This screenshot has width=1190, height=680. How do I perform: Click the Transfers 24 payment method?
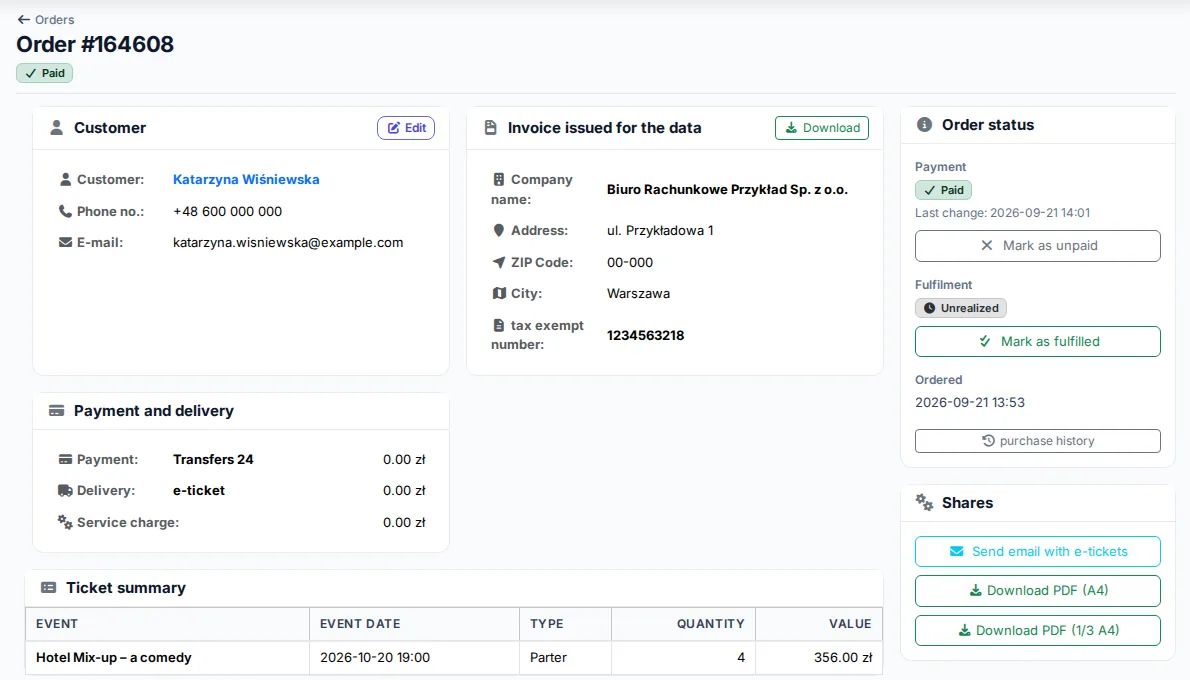213,459
